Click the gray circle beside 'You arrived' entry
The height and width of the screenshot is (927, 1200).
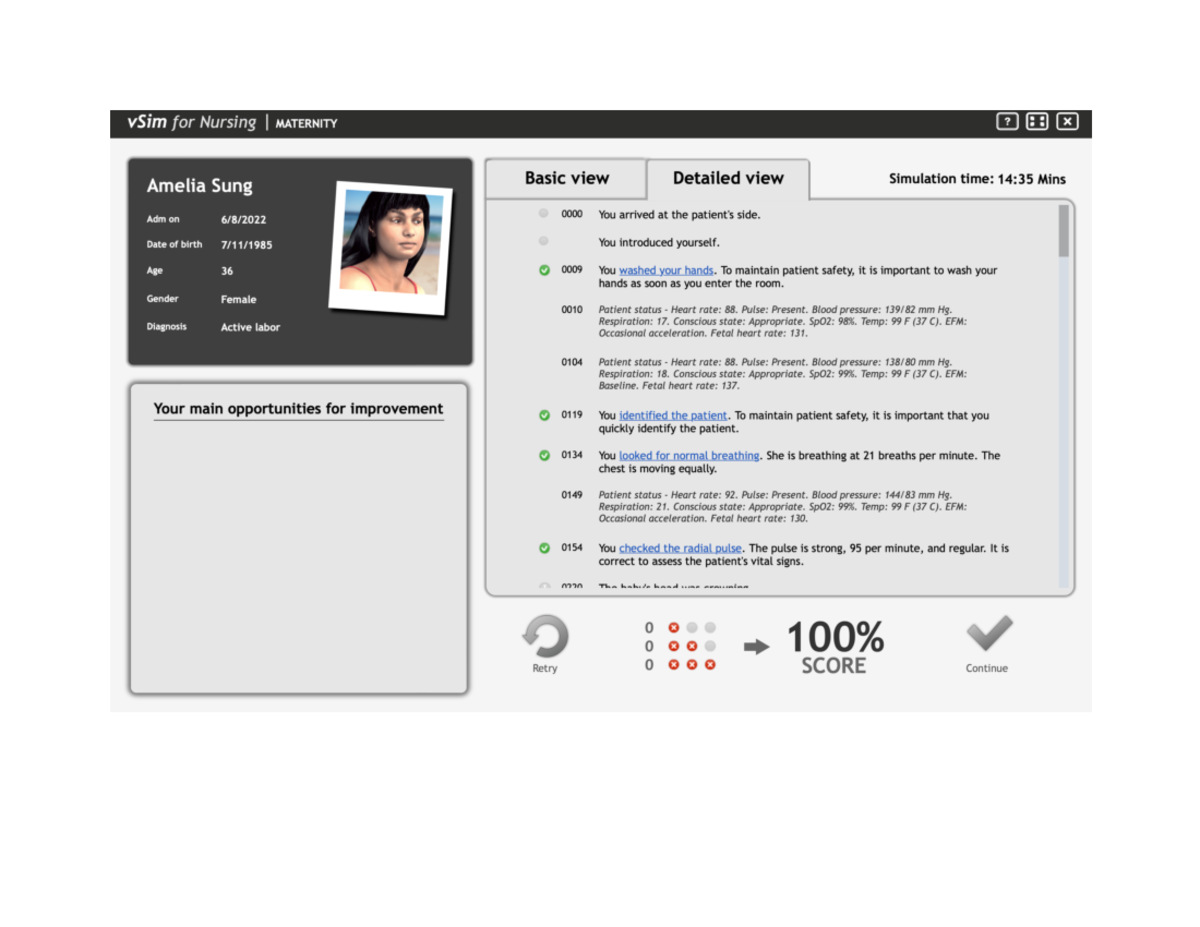pyautogui.click(x=542, y=212)
